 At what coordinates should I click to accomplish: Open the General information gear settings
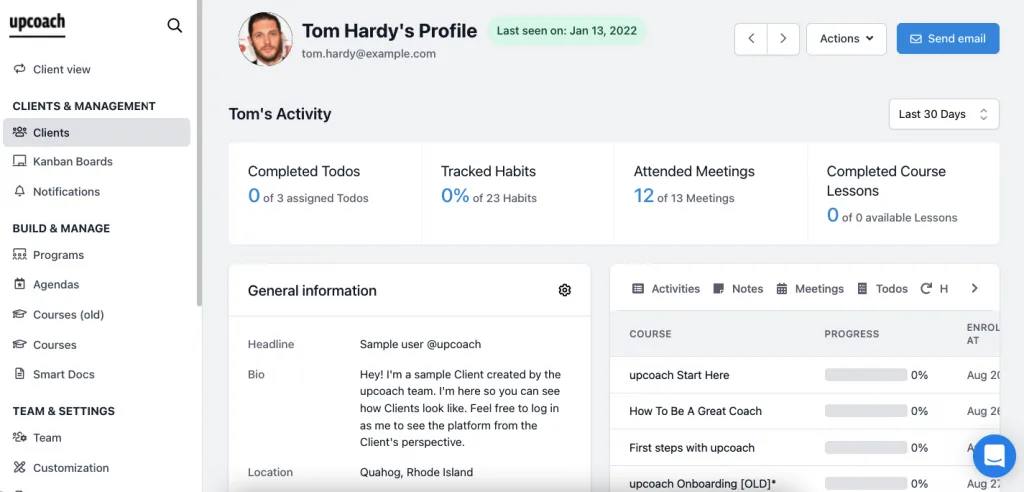(565, 290)
